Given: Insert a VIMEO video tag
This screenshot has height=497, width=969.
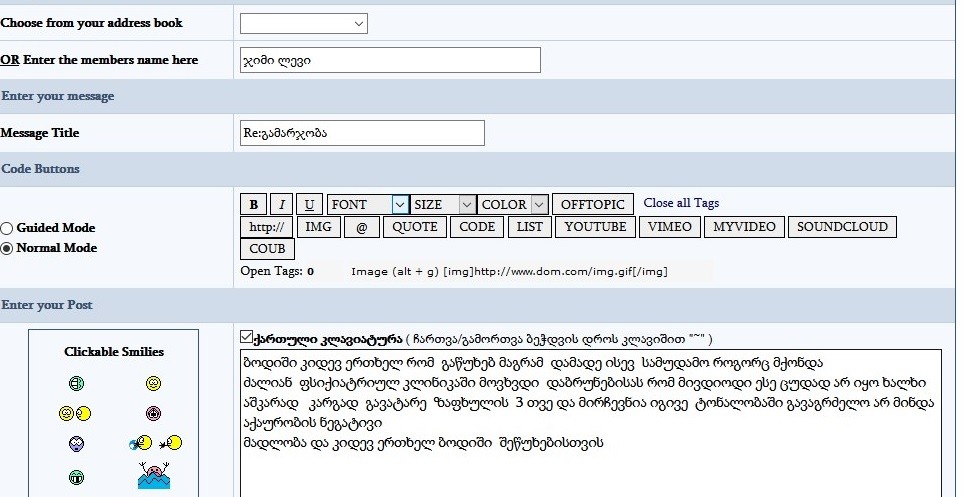Looking at the screenshot, I should [x=670, y=227].
